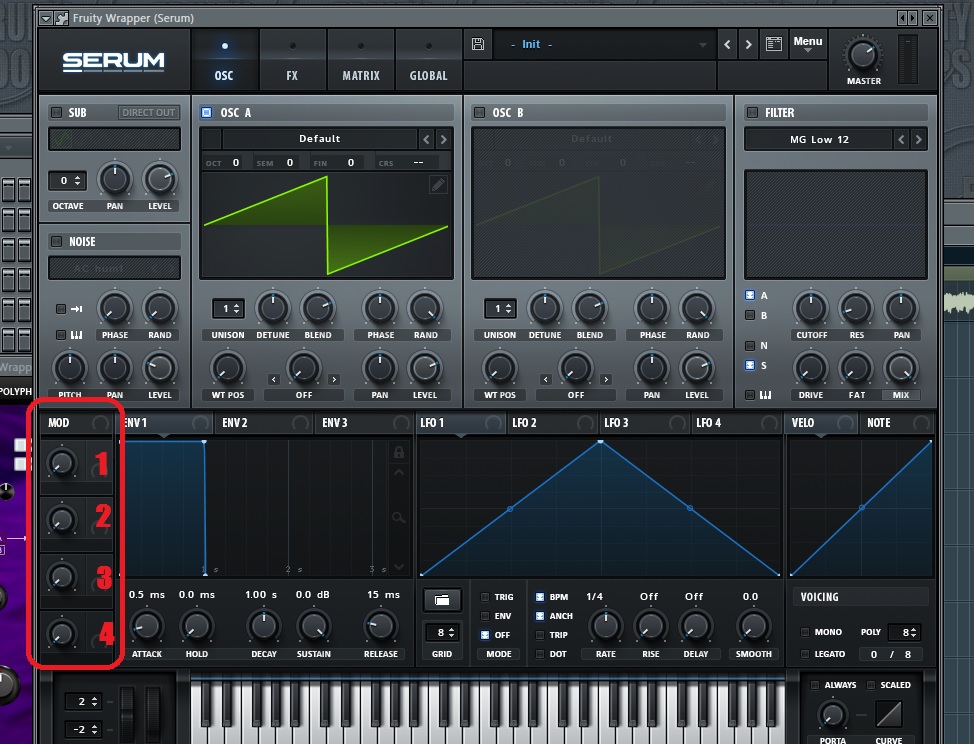Click the OSC A OCT value field
The image size is (974, 744).
tap(235, 163)
